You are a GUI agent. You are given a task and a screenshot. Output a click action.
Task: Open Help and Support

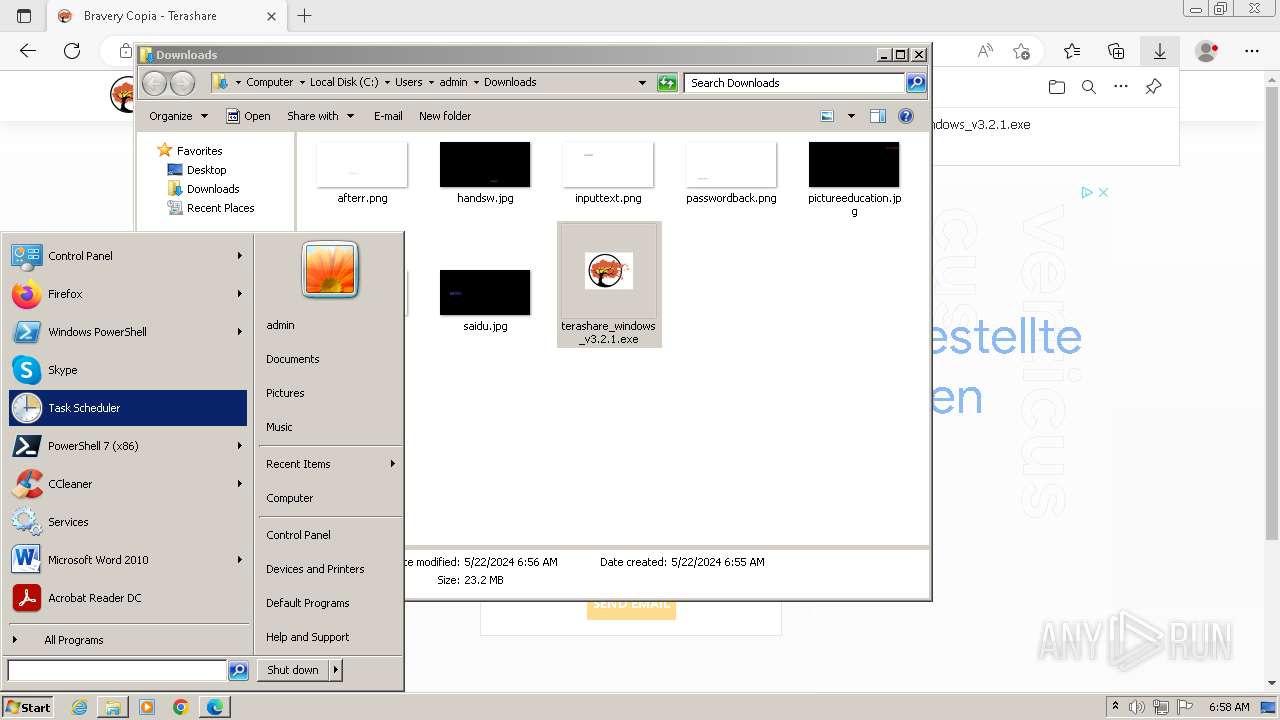point(308,637)
